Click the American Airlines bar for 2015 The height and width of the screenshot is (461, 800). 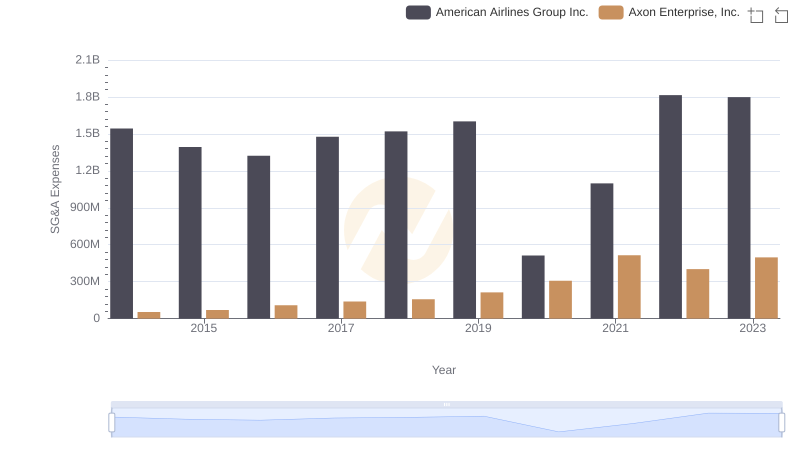click(x=190, y=233)
